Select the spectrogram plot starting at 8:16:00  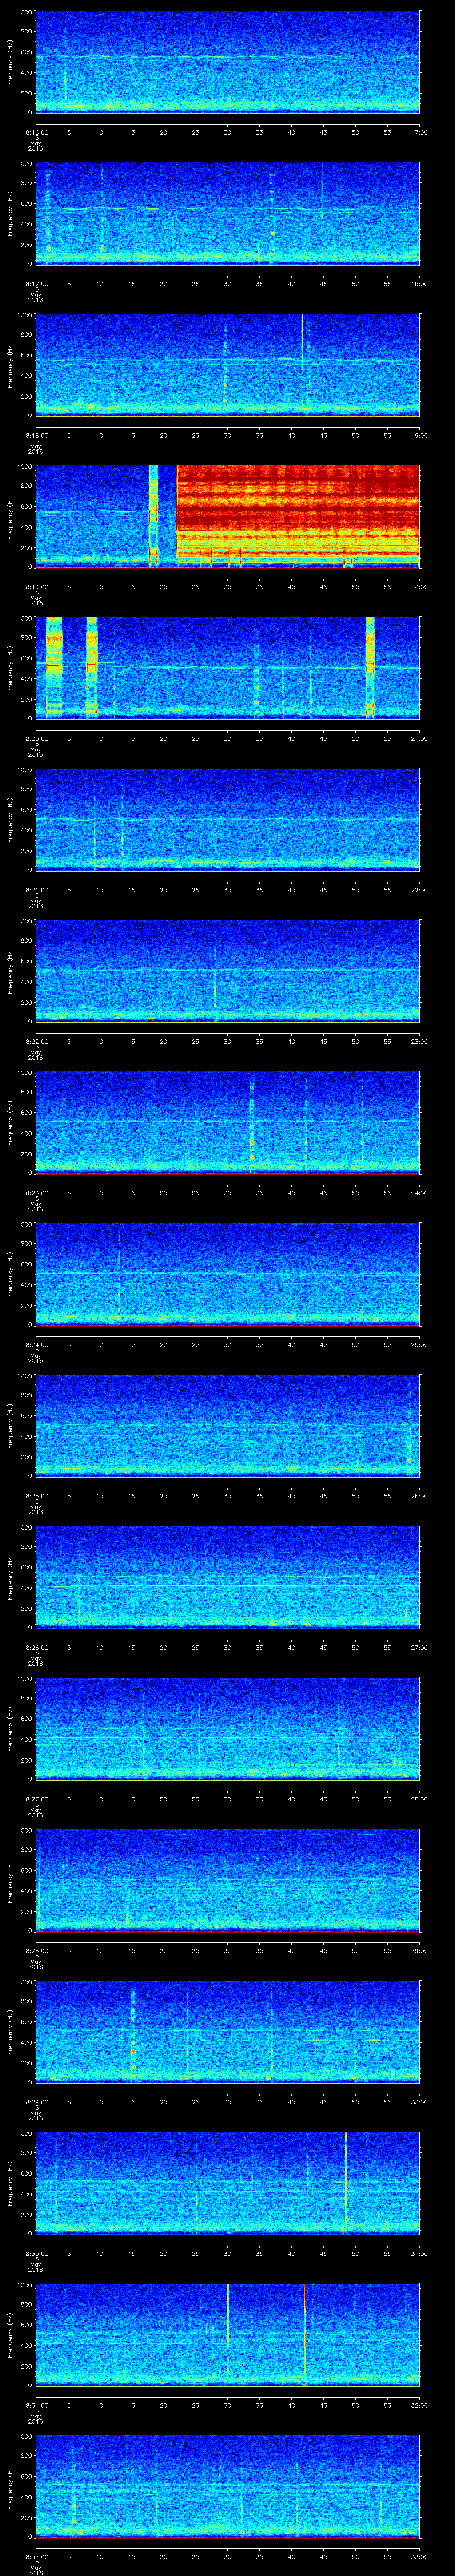[227, 62]
